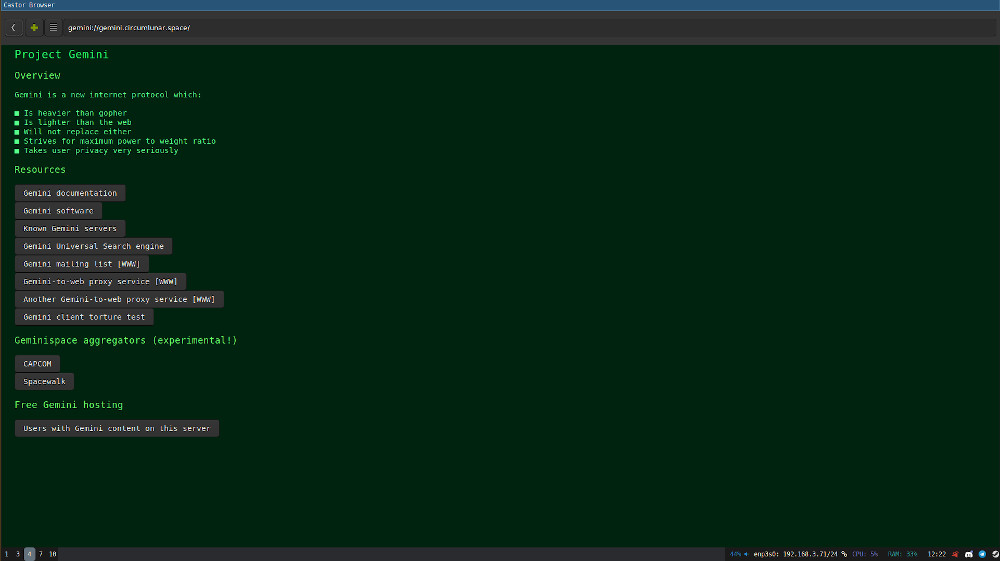This screenshot has width=1000, height=561.
Task: Open Gemini mailing list [WWW] link
Action: 82,264
